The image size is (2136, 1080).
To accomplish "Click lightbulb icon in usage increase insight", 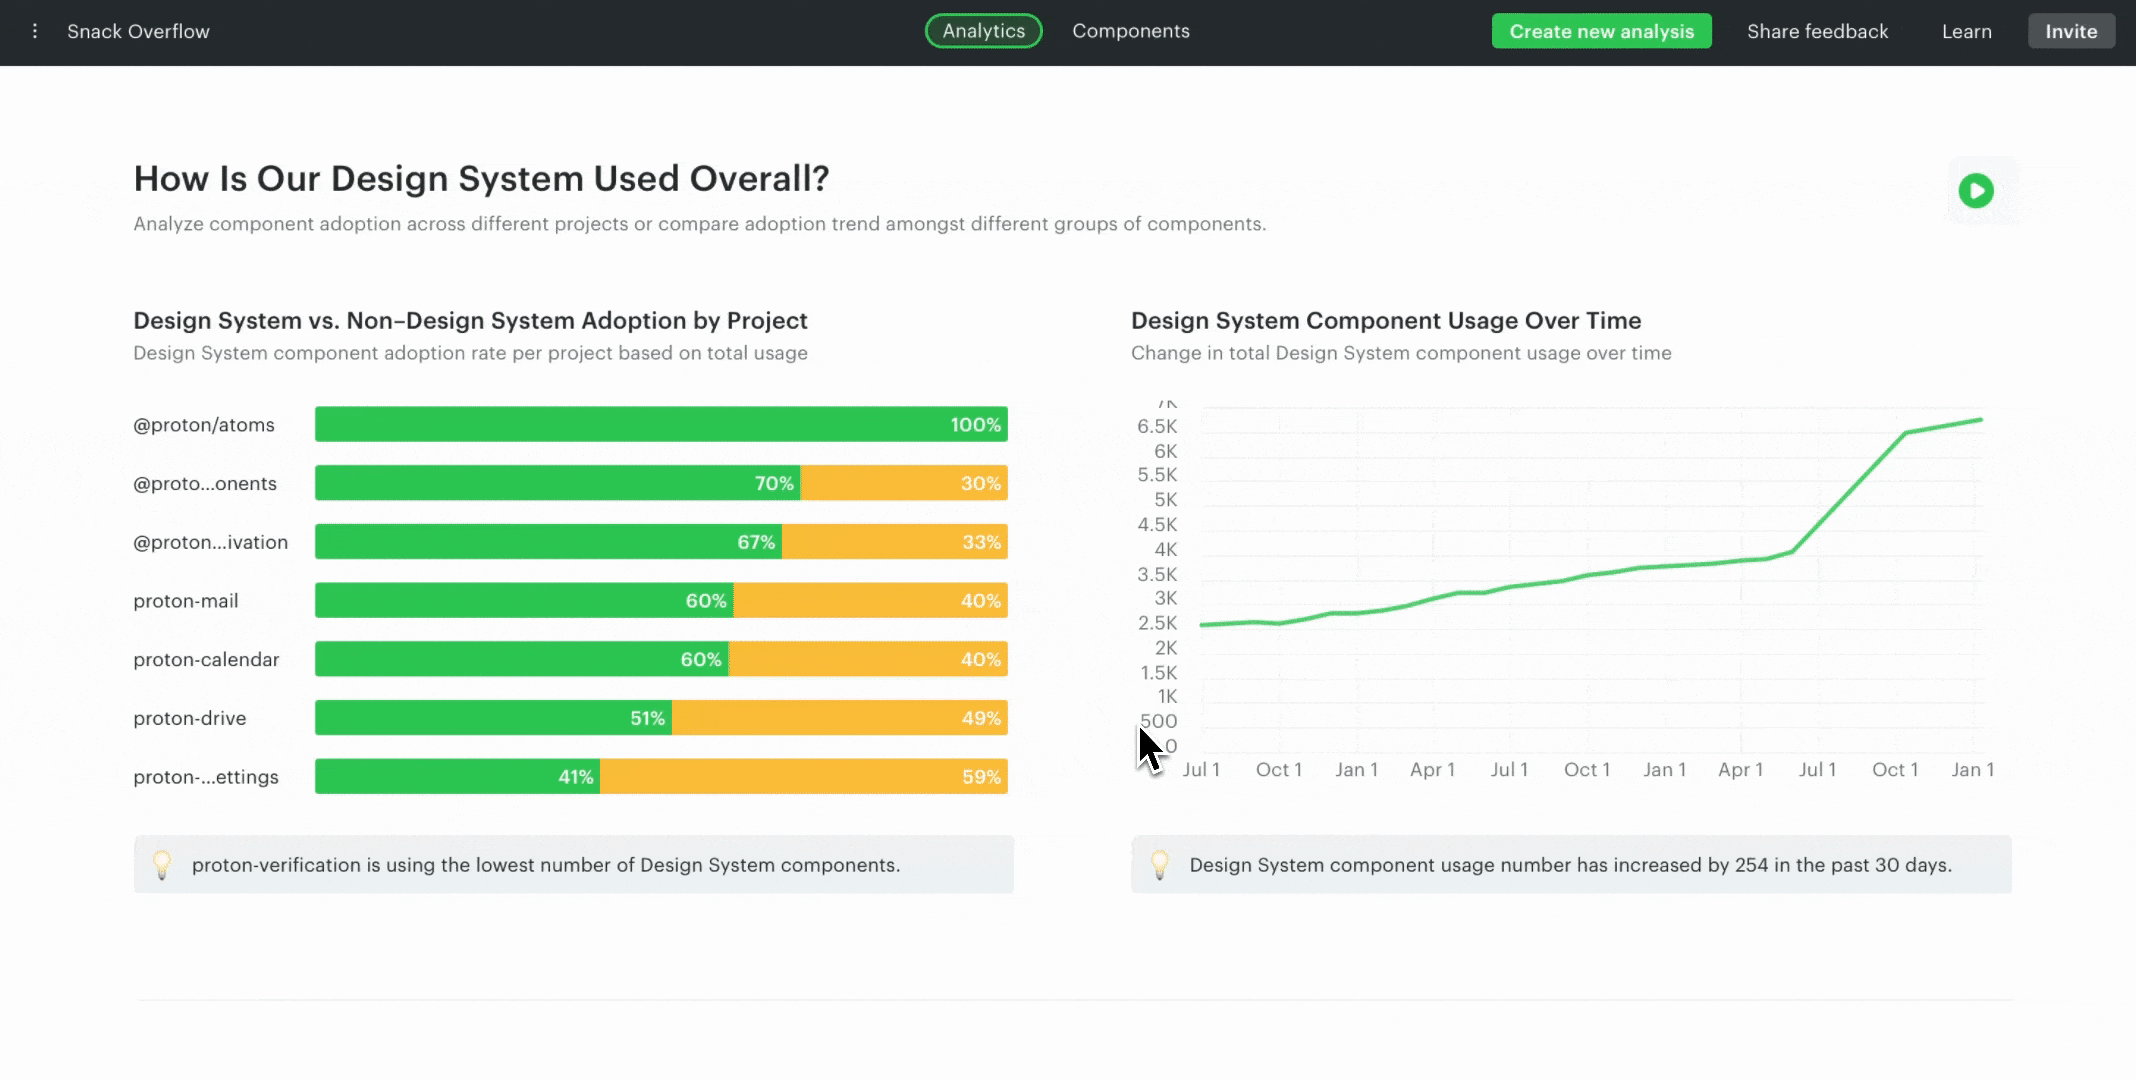I will [x=1159, y=865].
